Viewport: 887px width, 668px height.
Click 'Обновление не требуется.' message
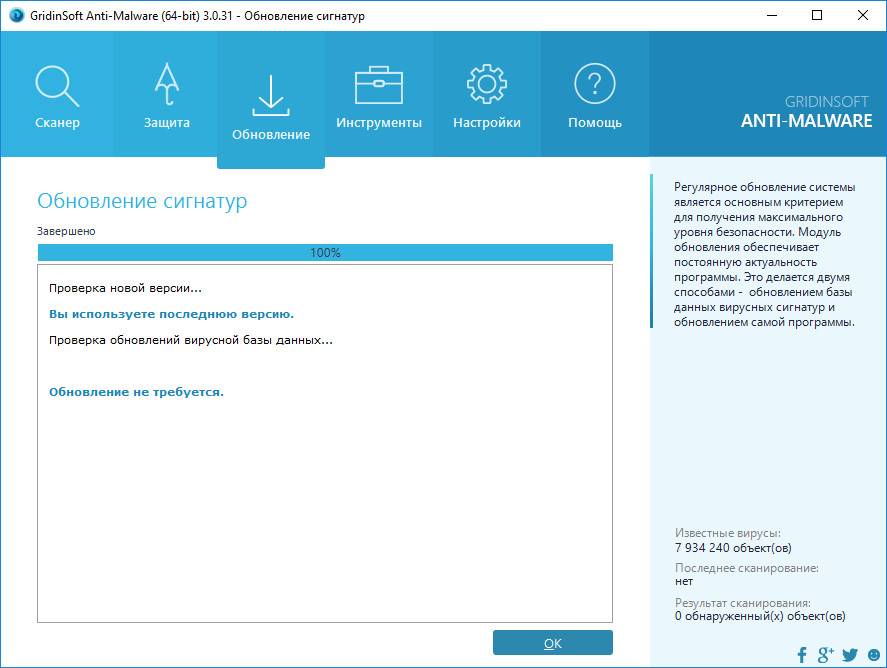(x=136, y=392)
